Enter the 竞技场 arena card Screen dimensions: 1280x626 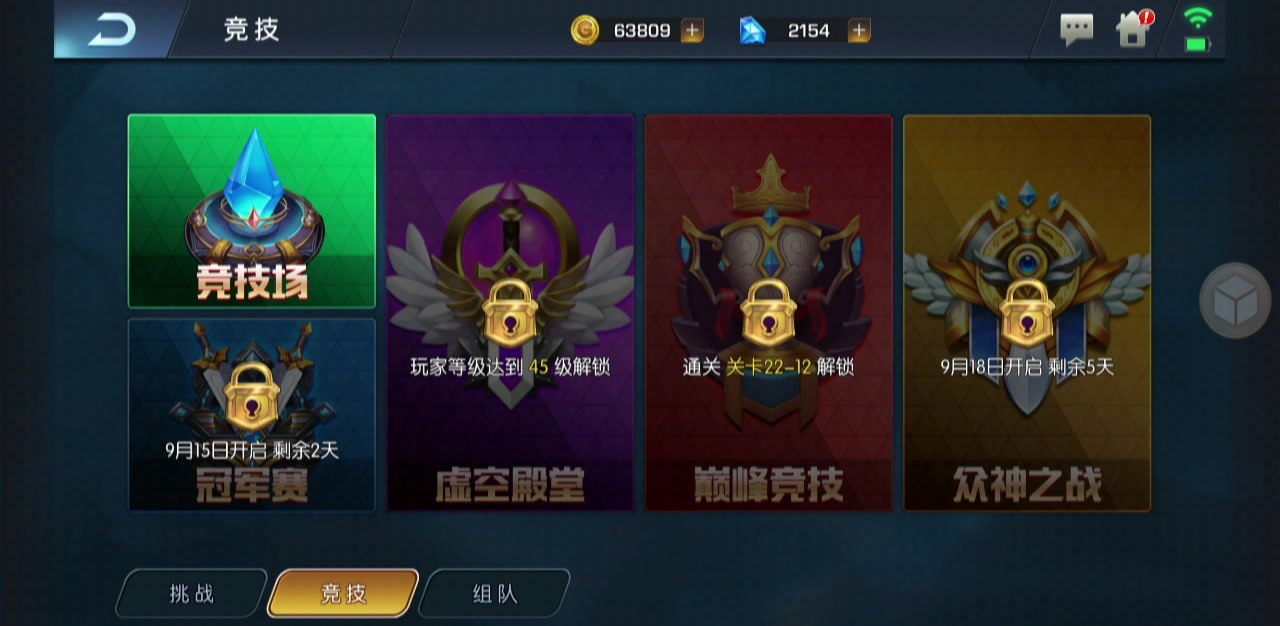[252, 211]
